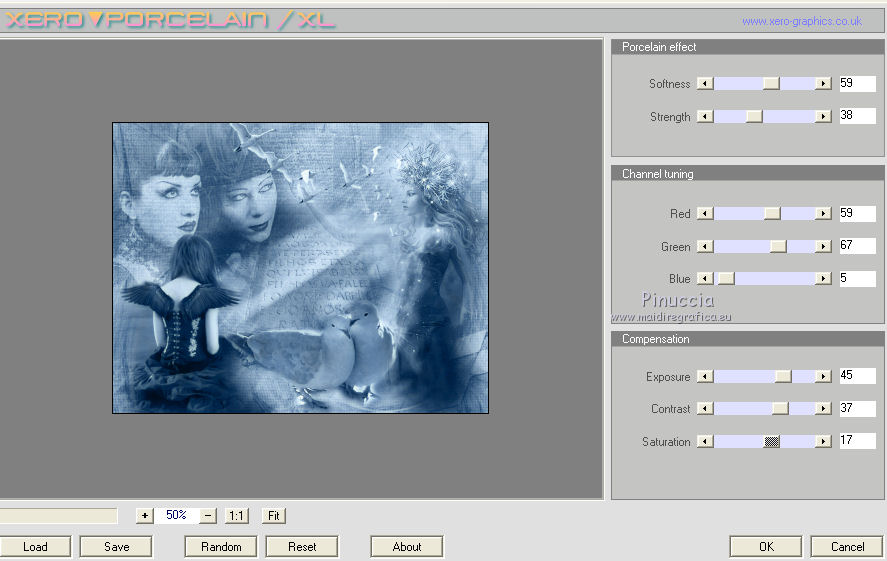The image size is (887, 561).
Task: Click the right arrow of Red slider
Action: (824, 213)
